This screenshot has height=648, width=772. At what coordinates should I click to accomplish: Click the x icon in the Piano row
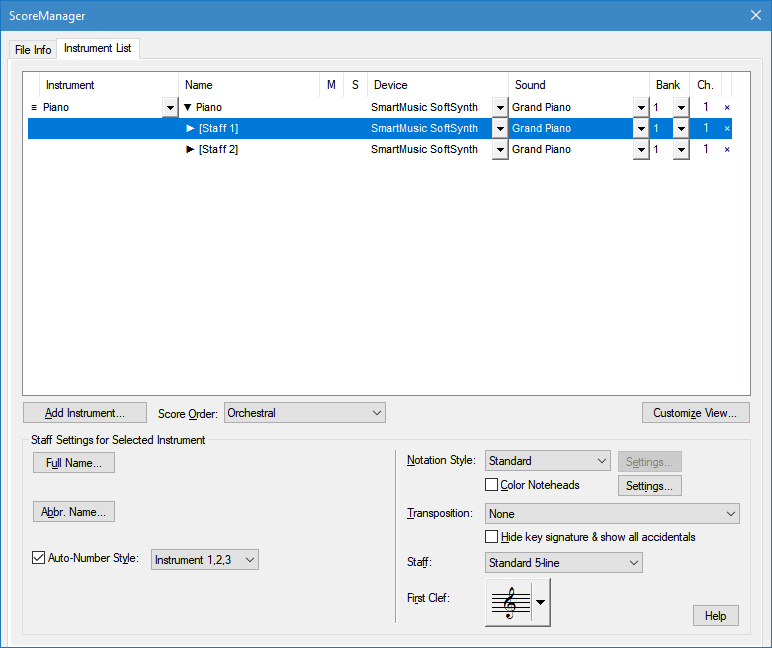[x=727, y=107]
